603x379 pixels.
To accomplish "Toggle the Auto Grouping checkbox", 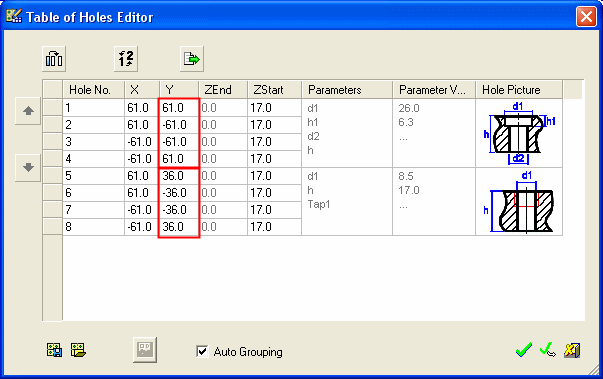I will pos(202,351).
